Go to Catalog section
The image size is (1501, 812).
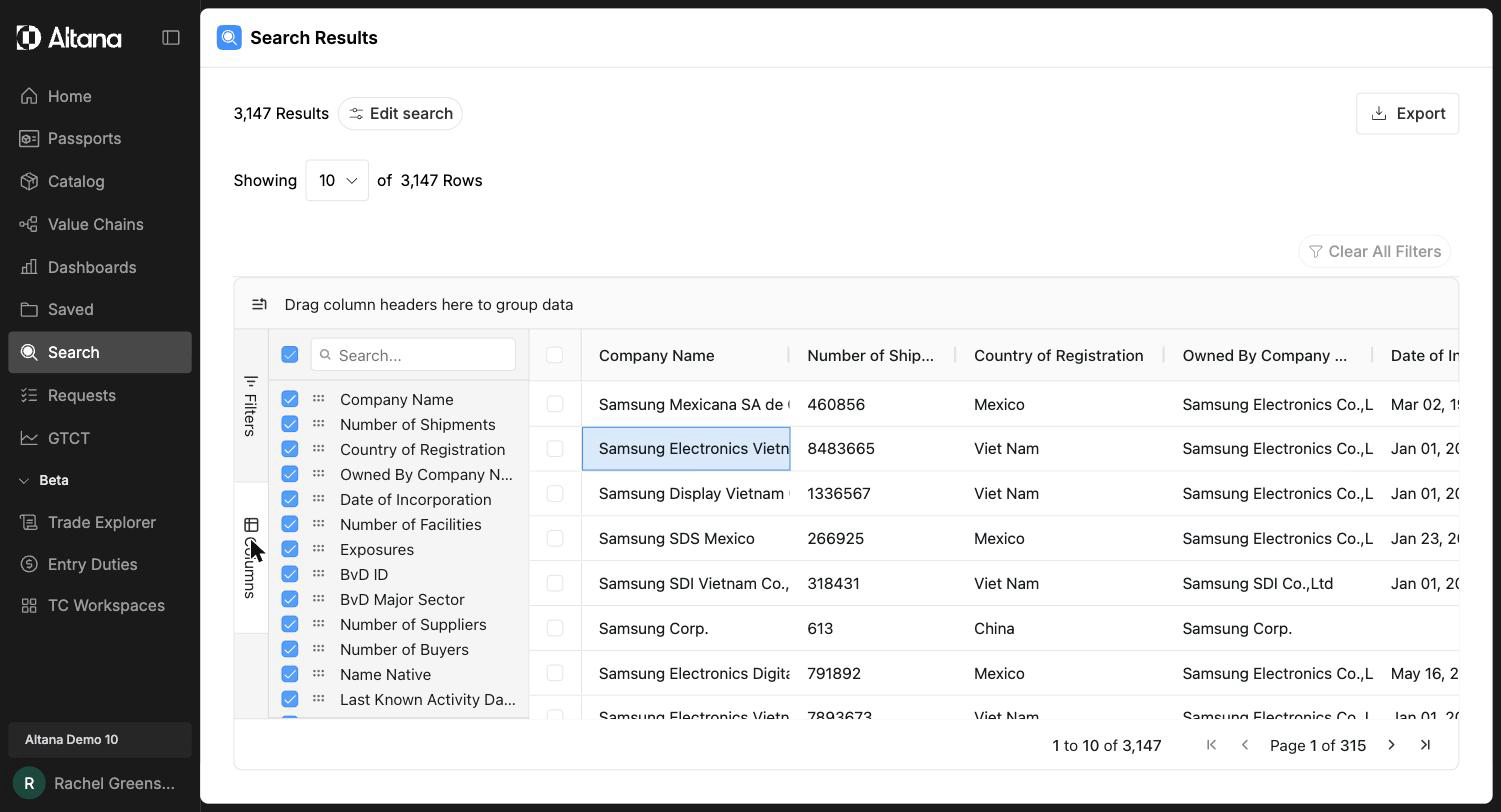[x=100, y=181]
